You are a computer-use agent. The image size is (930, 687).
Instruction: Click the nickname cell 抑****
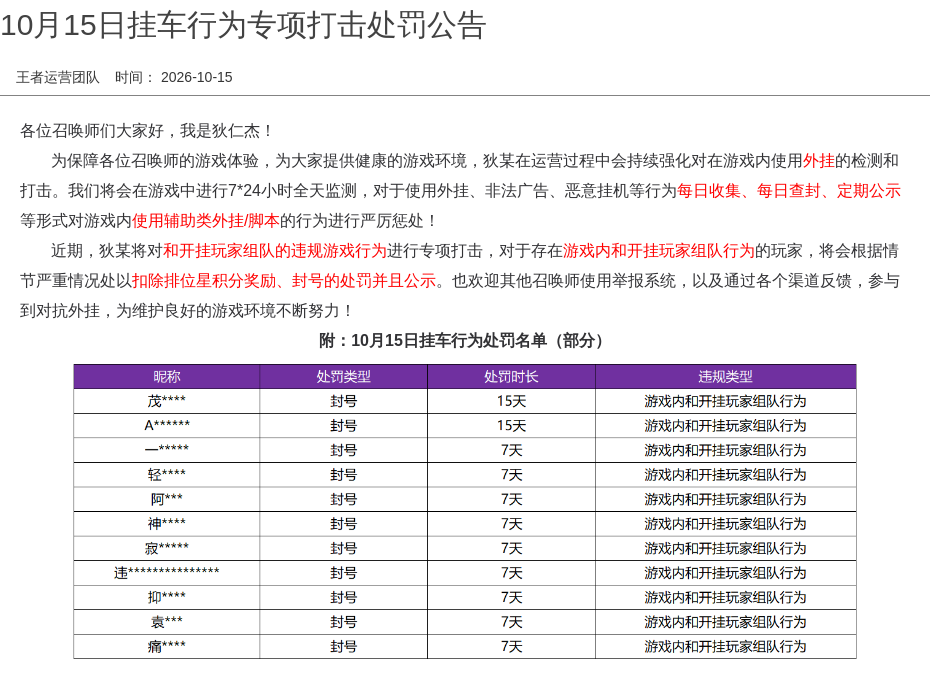(167, 597)
